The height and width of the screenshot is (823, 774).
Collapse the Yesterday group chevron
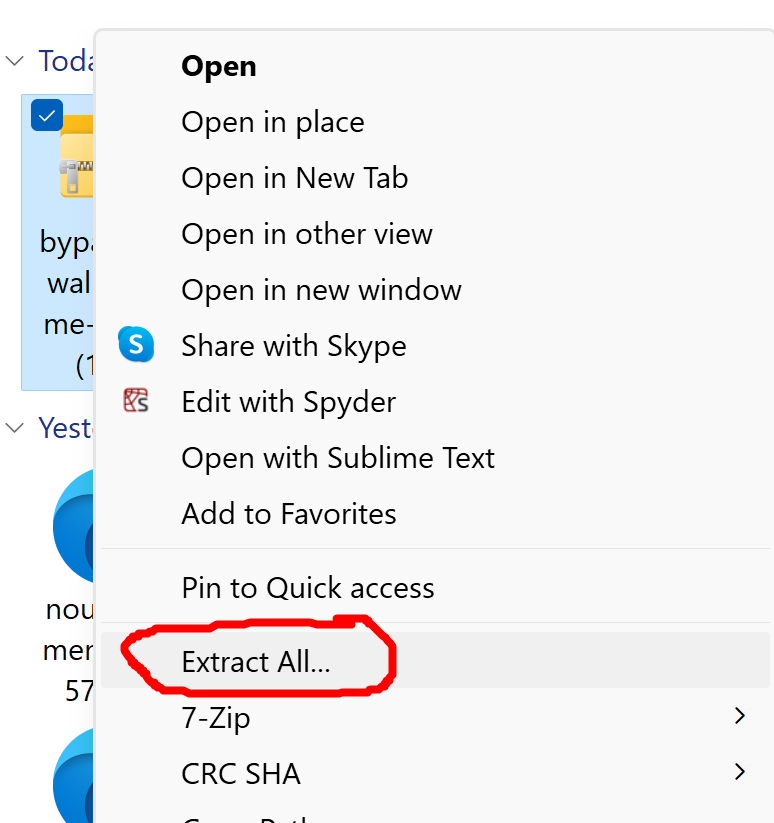pos(15,428)
